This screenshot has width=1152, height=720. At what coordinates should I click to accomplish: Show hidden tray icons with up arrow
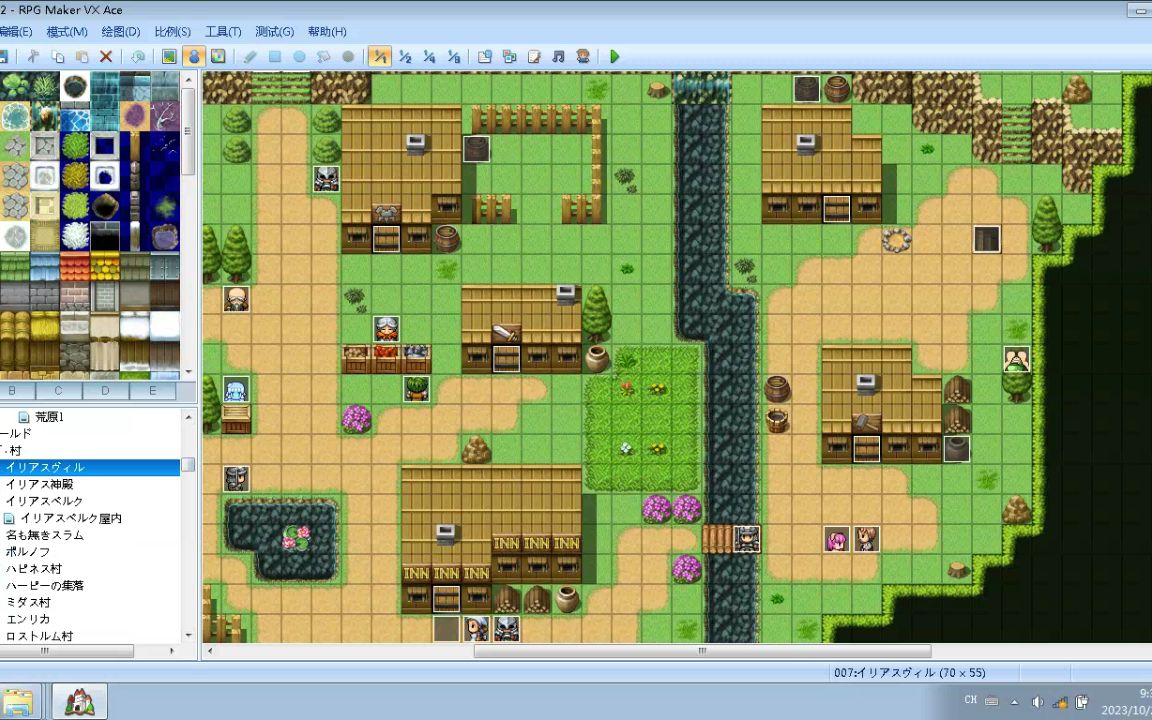tap(1015, 702)
